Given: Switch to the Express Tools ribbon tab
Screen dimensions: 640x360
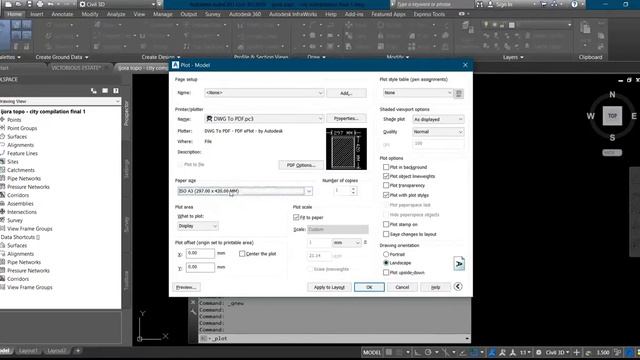Looking at the screenshot, I should [429, 14].
